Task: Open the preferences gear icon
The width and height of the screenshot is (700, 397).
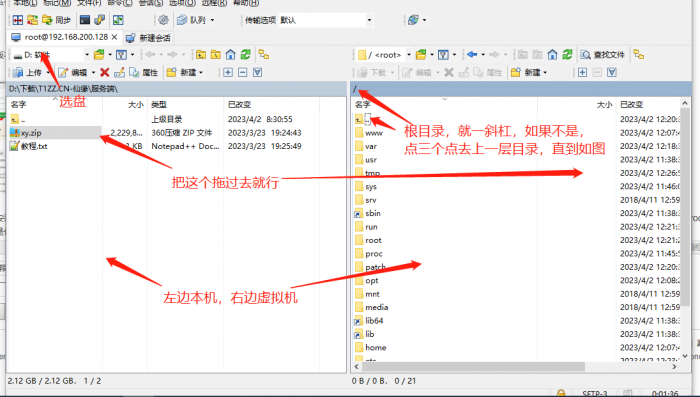Action: coord(163,20)
